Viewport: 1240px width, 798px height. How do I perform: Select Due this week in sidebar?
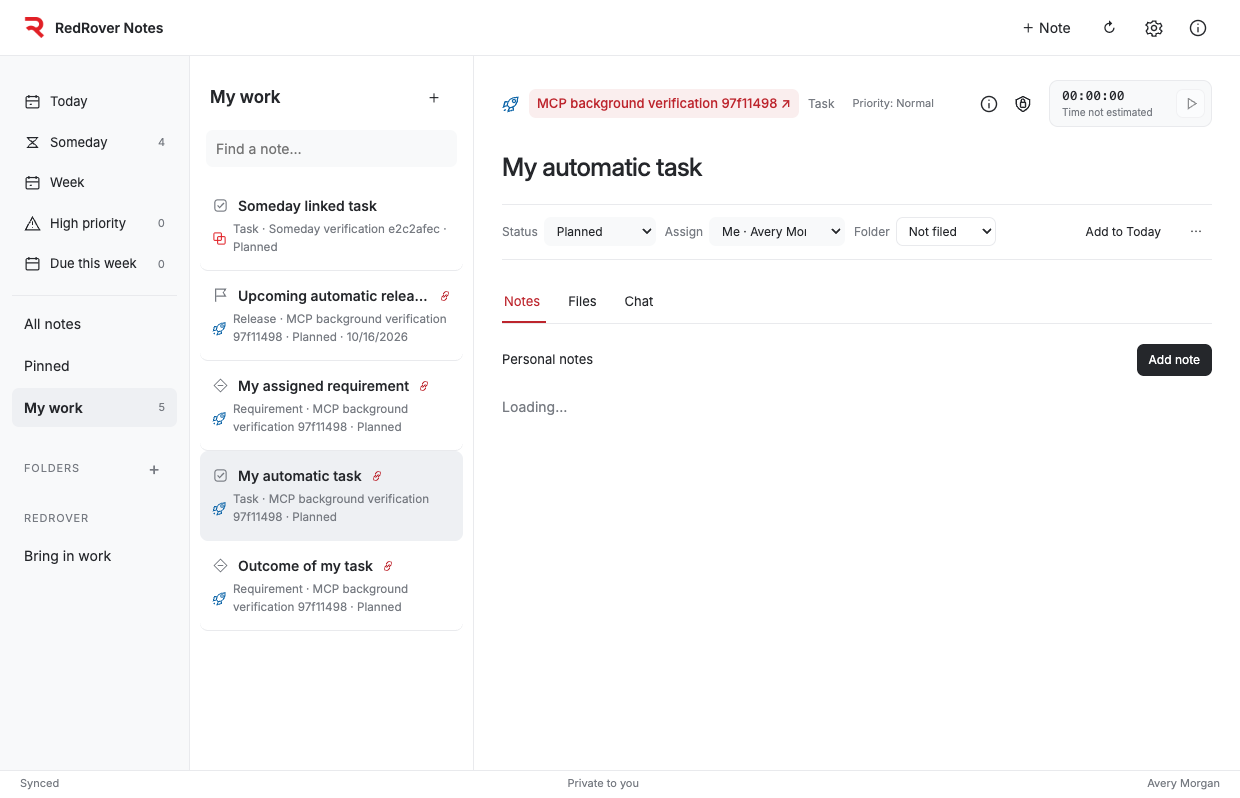point(94,264)
